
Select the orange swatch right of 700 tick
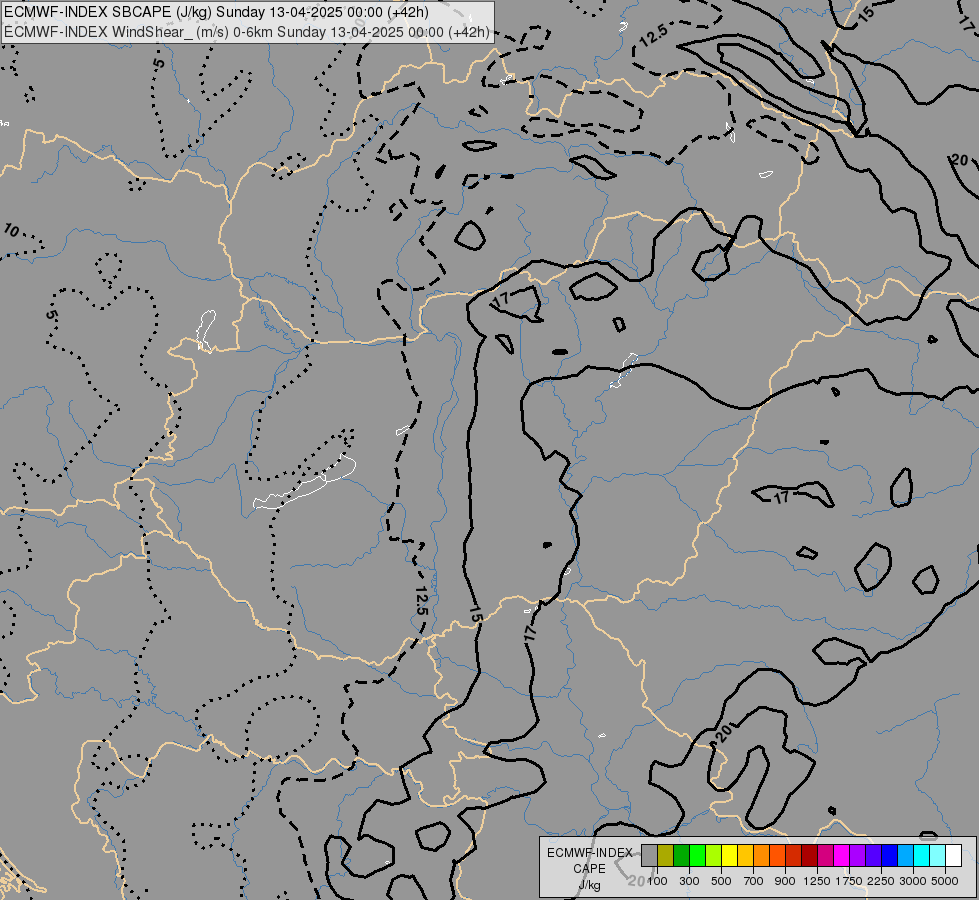tap(761, 855)
